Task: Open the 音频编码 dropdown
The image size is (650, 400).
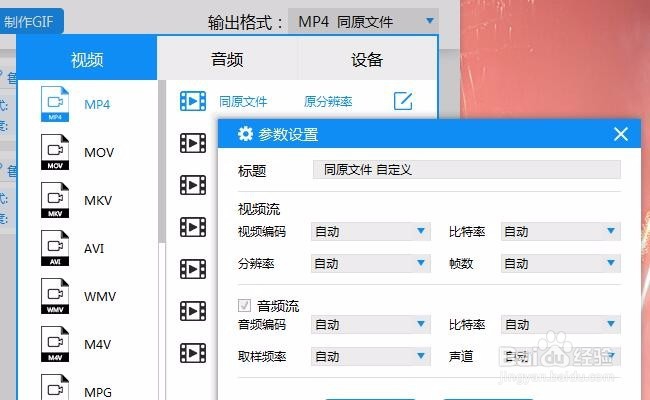Action: (371, 324)
